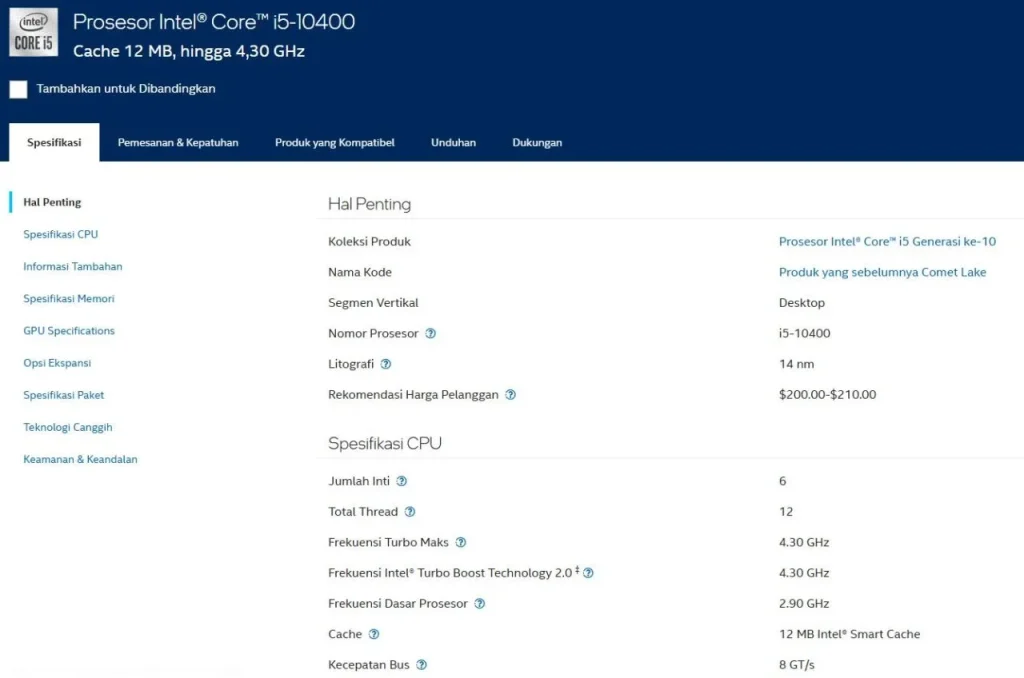This screenshot has height=678, width=1024.
Task: Click the Frekuensi Dasar Prosesor info icon
Action: [479, 604]
